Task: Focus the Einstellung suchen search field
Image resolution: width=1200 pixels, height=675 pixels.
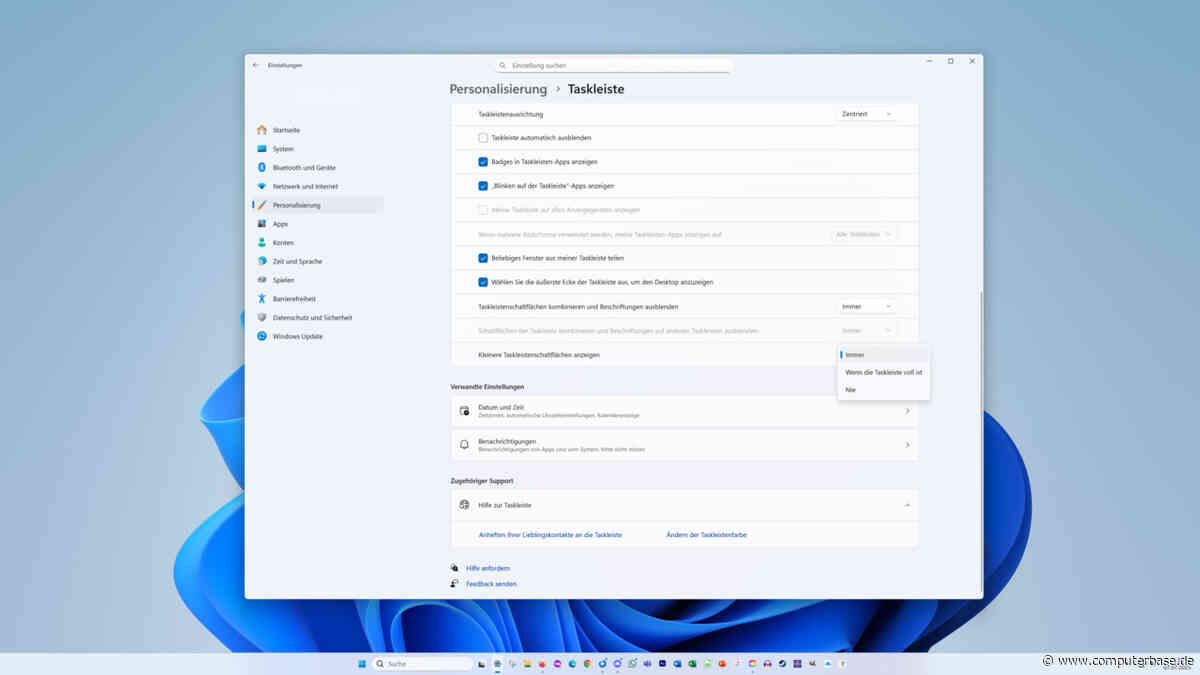Action: [x=613, y=66]
